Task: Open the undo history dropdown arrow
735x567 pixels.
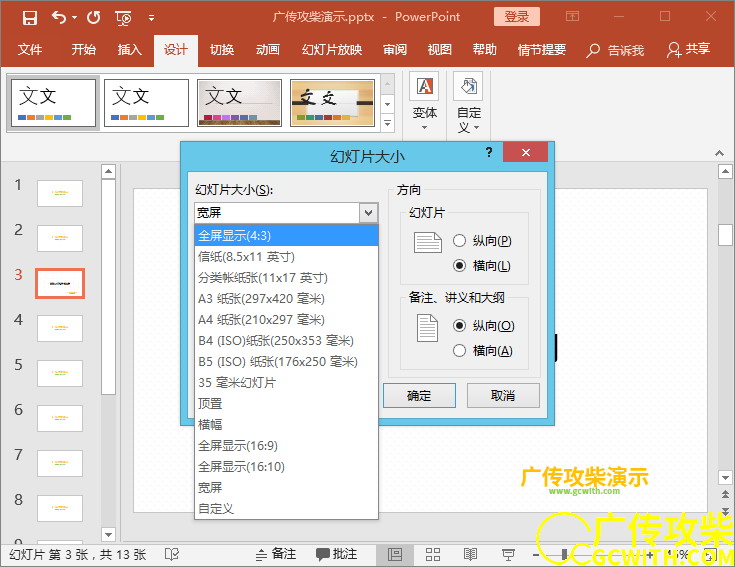Action: click(75, 18)
